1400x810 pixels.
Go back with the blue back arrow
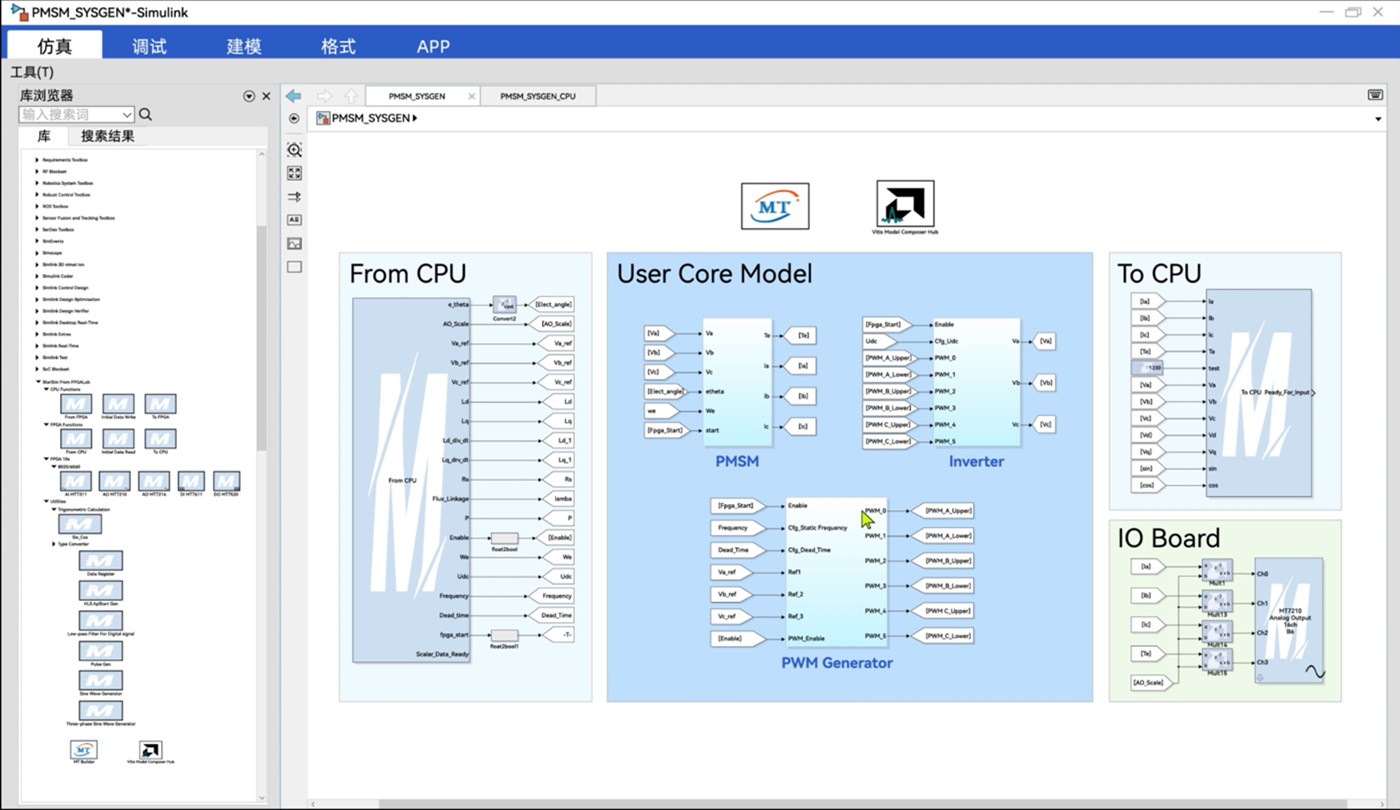click(x=293, y=96)
